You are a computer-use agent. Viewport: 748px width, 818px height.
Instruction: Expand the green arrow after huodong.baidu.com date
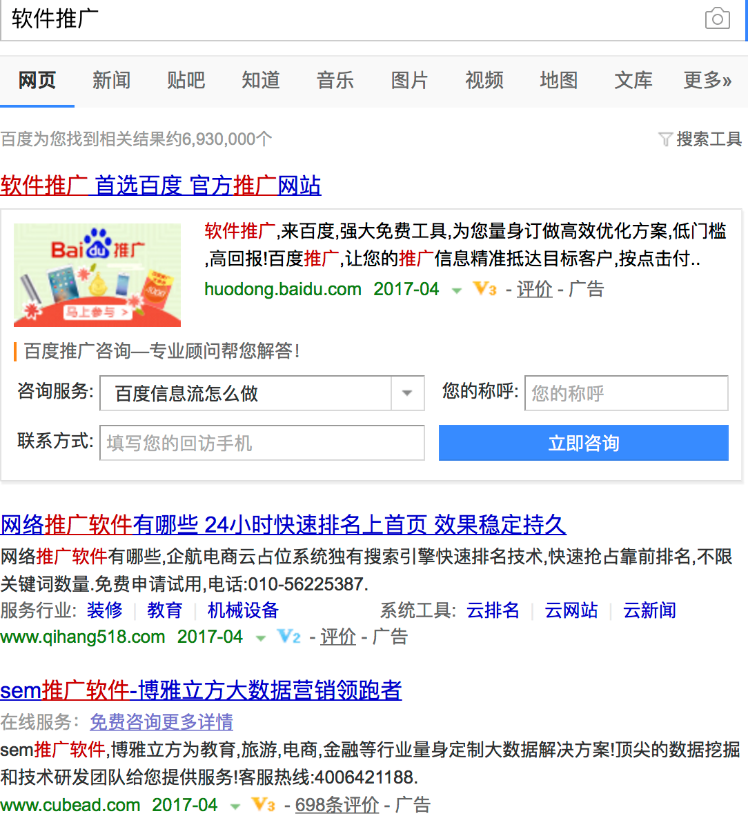pyautogui.click(x=456, y=291)
